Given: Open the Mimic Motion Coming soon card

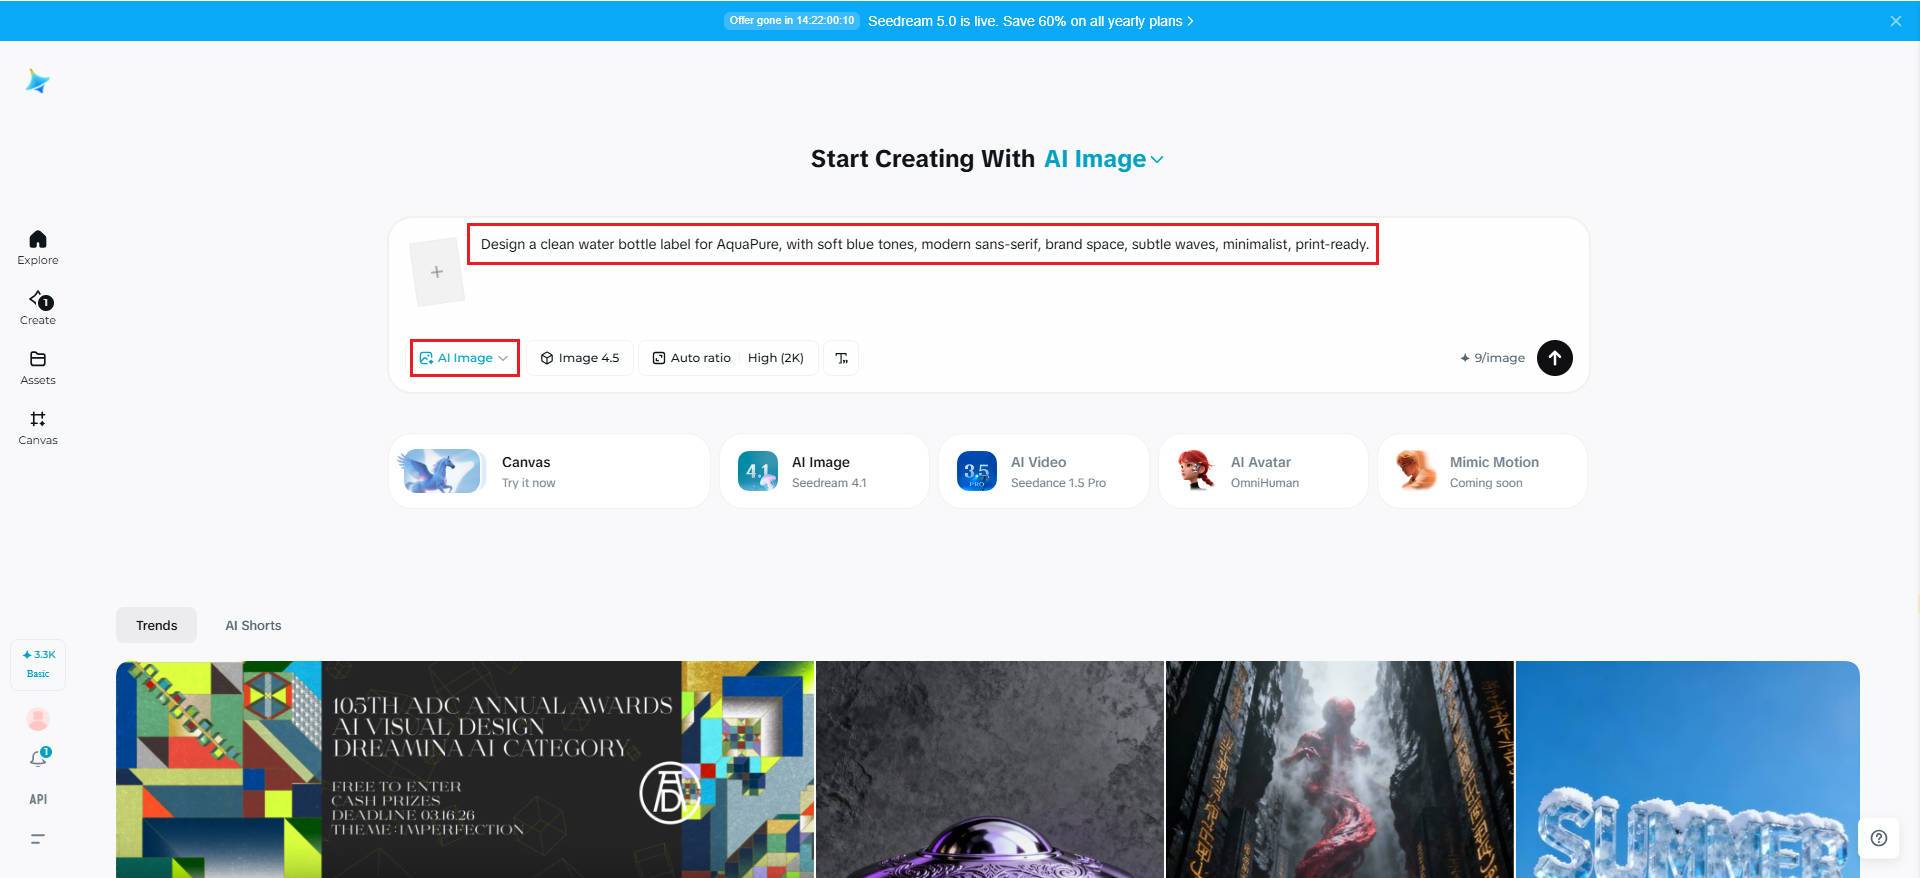Looking at the screenshot, I should coord(1482,471).
